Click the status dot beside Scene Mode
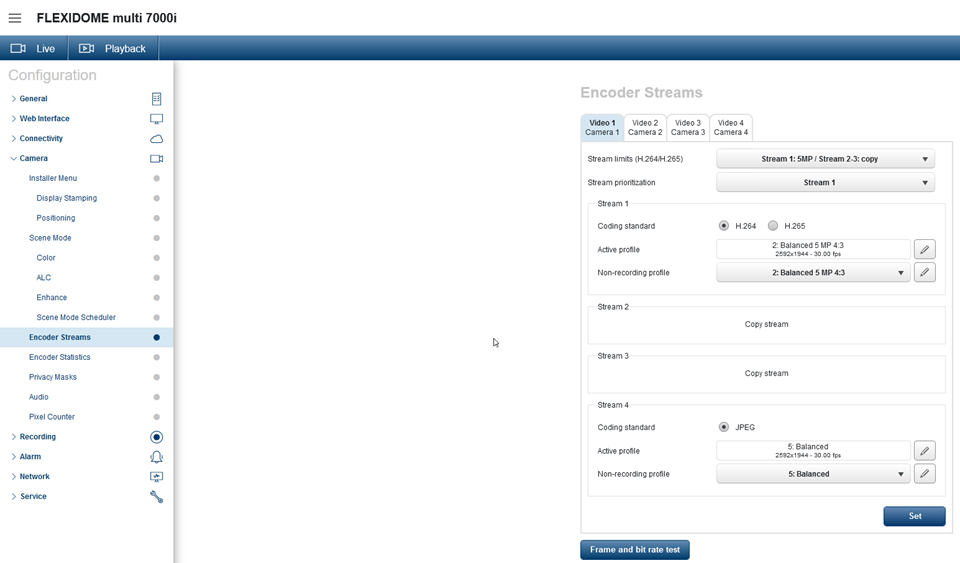This screenshot has height=563, width=960. [x=157, y=238]
